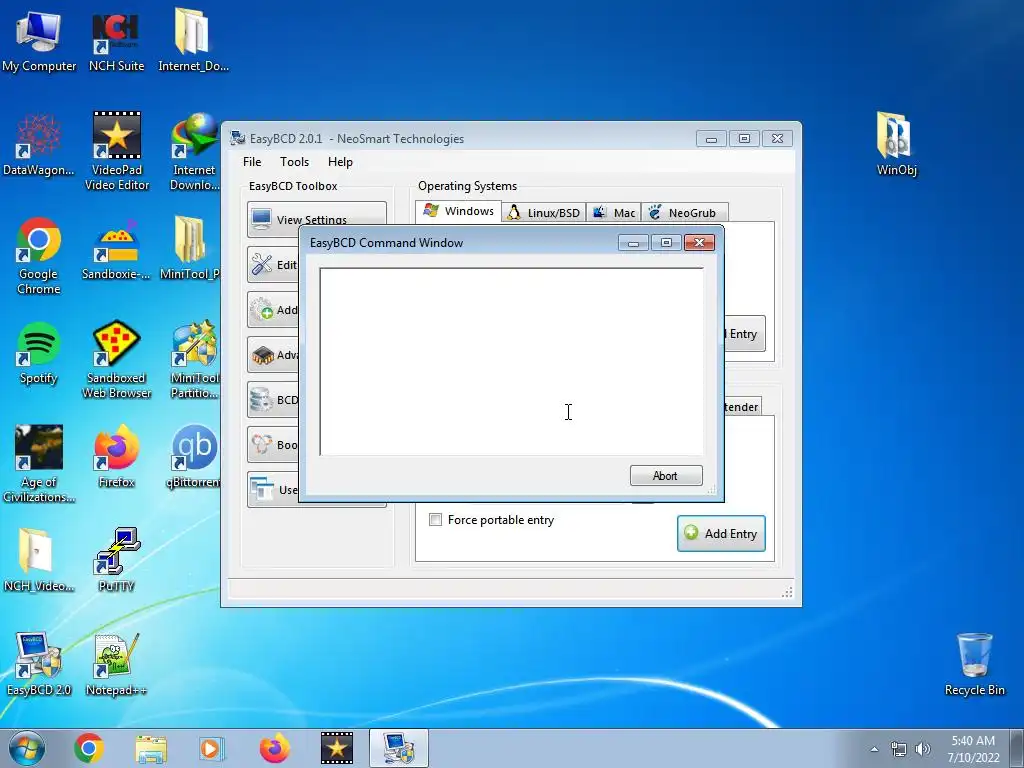
Task: Click the BCD toolbox button
Action: [x=273, y=400]
